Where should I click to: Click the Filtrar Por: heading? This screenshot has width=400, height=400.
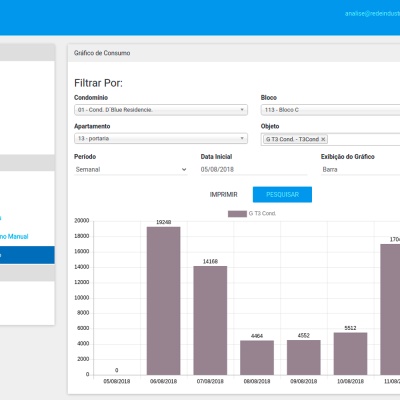tap(98, 83)
